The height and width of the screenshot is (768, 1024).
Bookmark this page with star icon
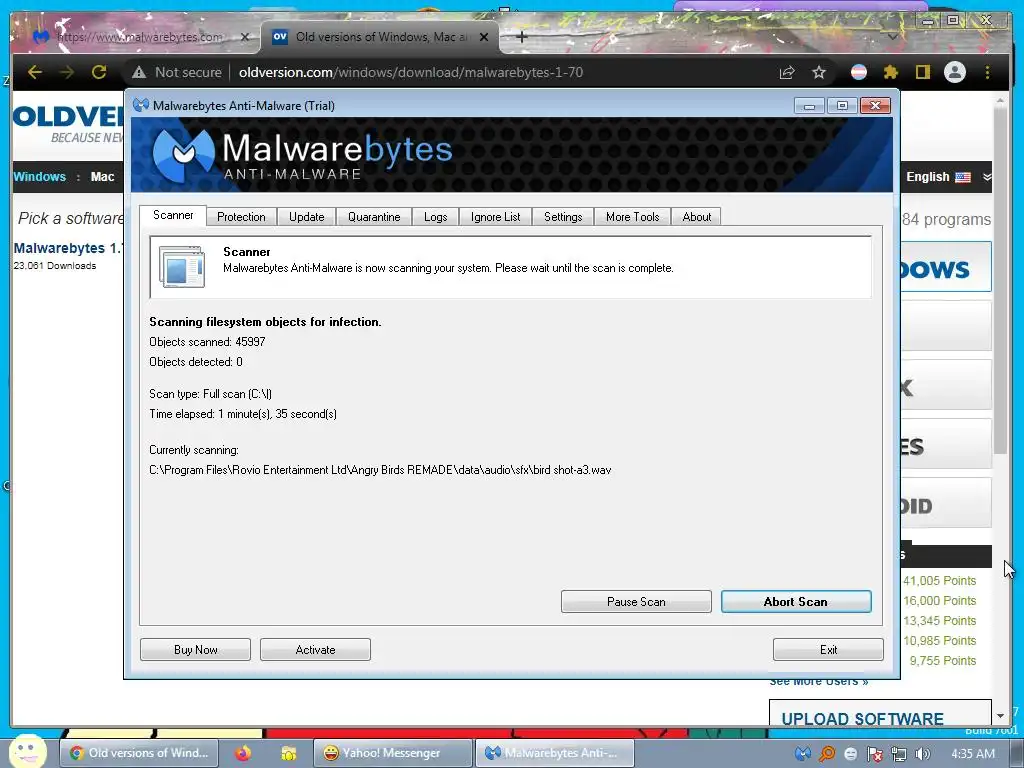coord(819,72)
